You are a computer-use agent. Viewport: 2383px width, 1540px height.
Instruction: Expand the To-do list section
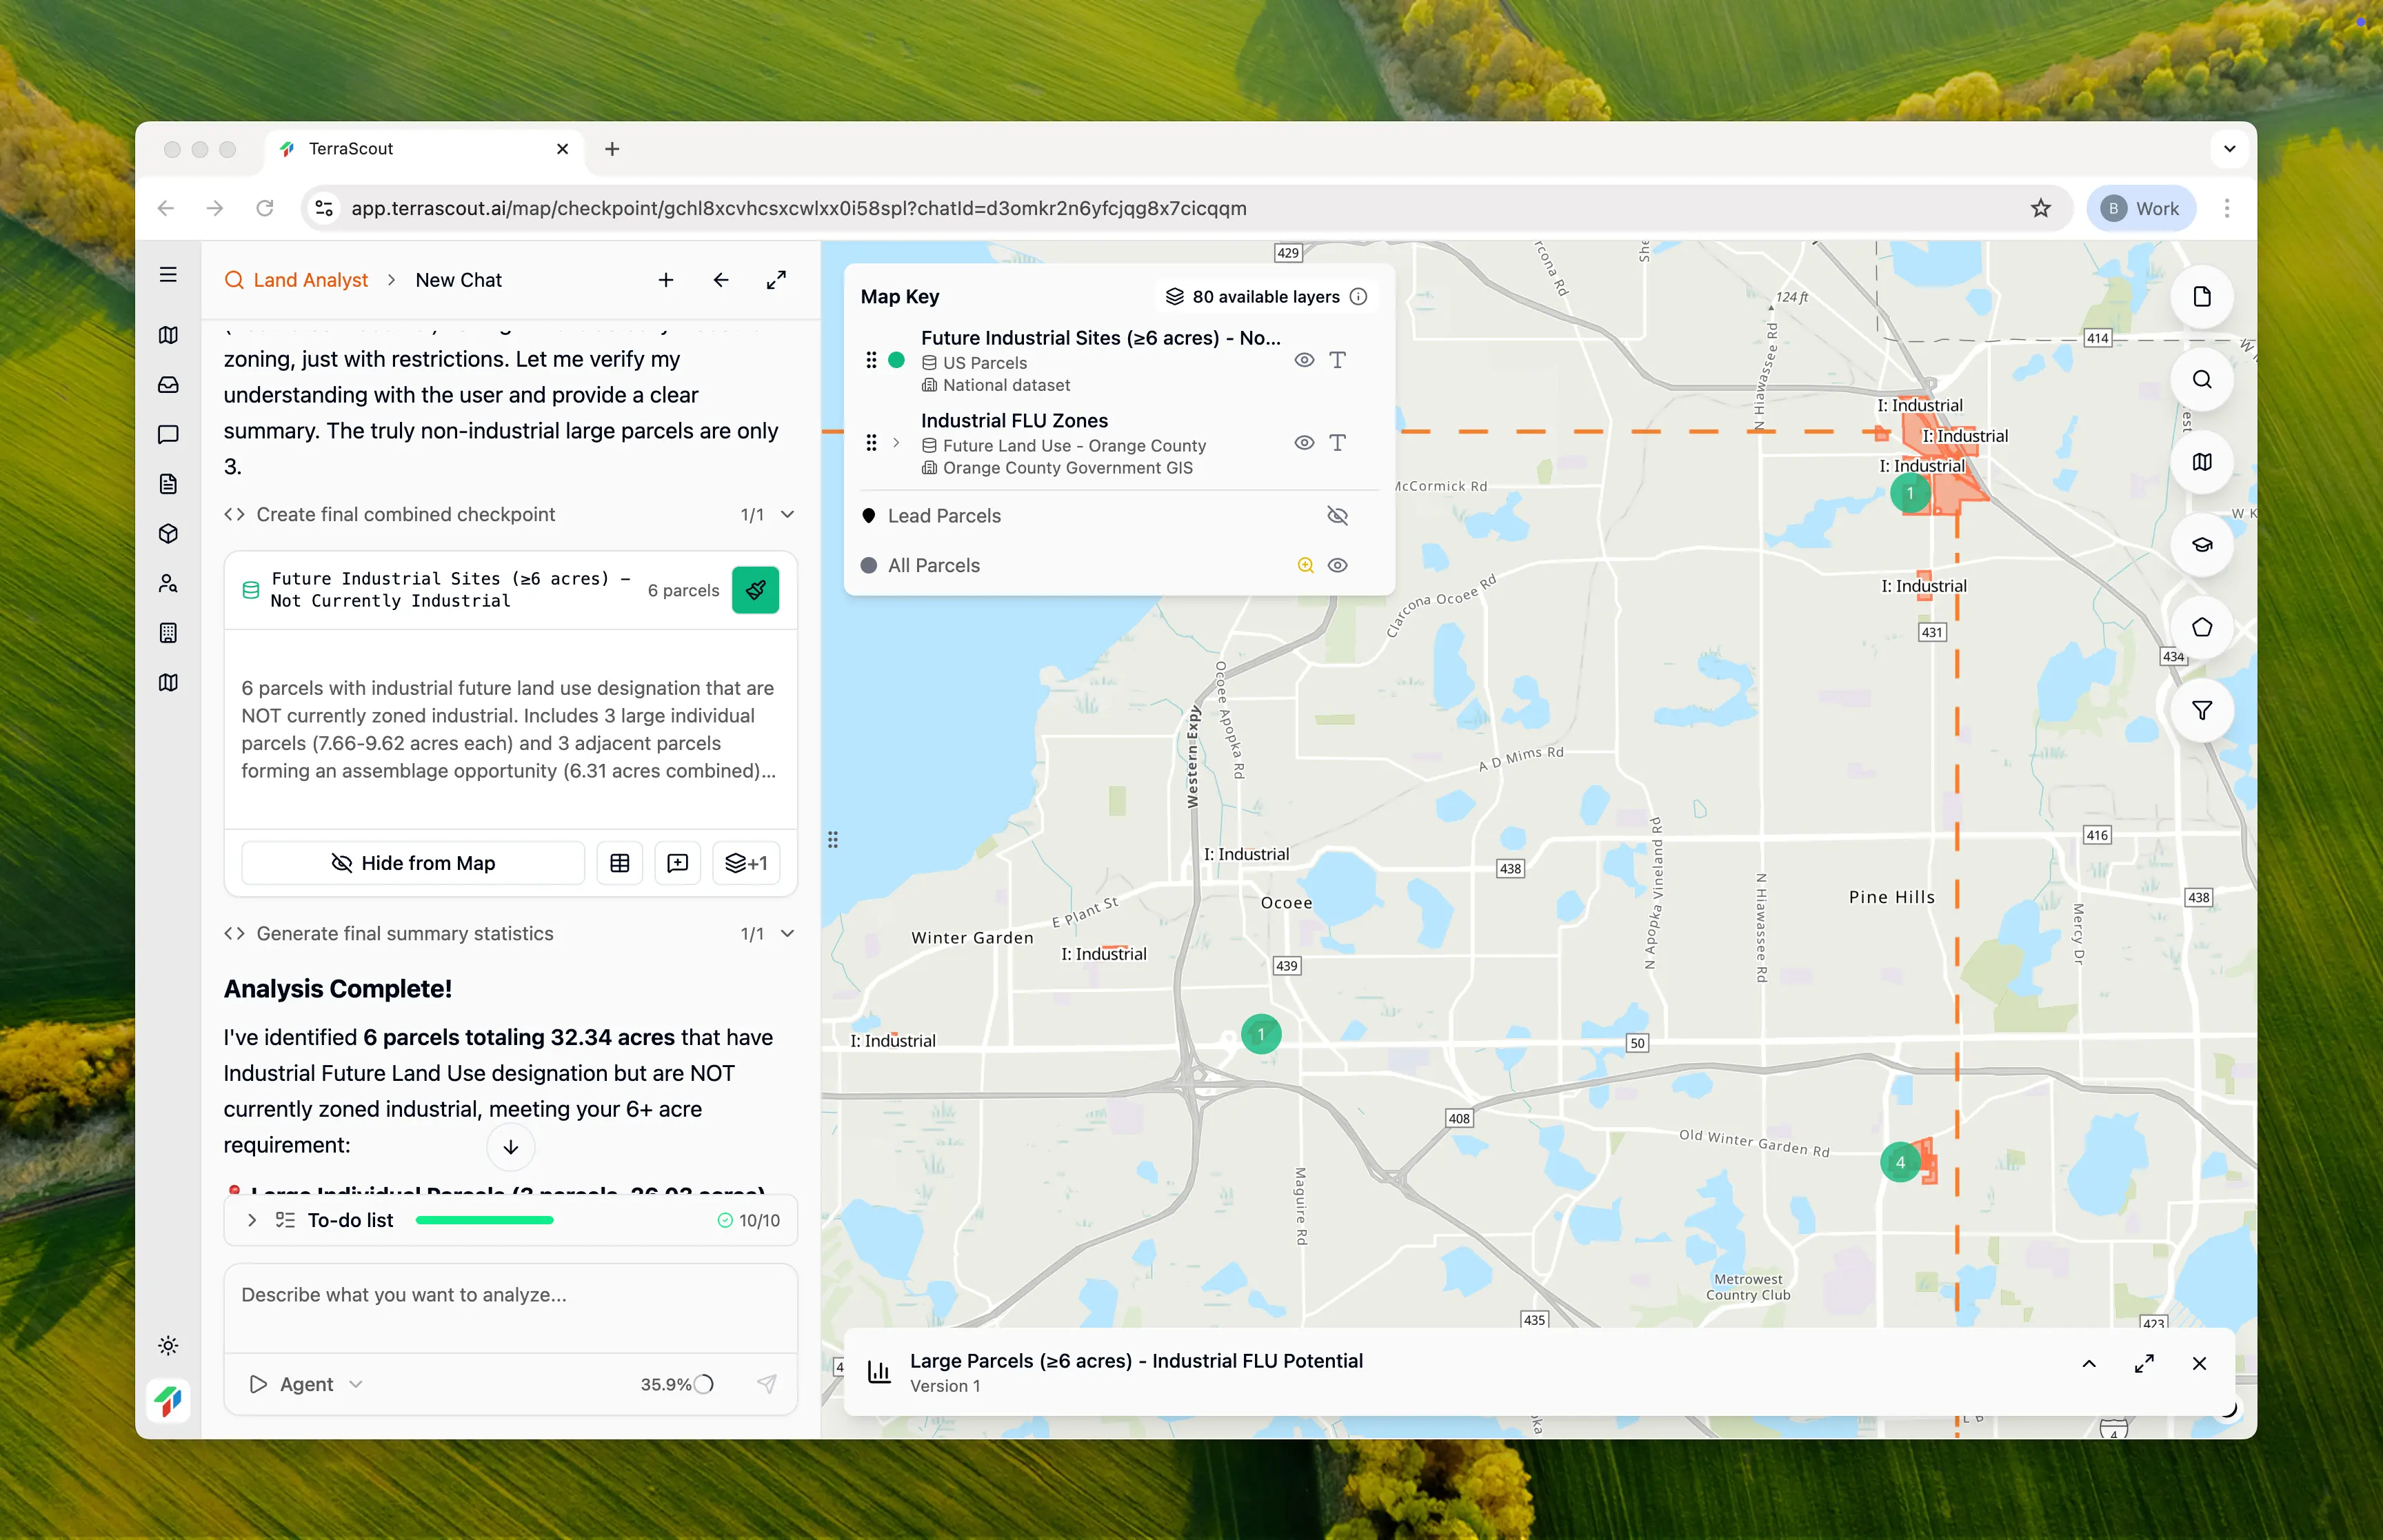tap(252, 1220)
